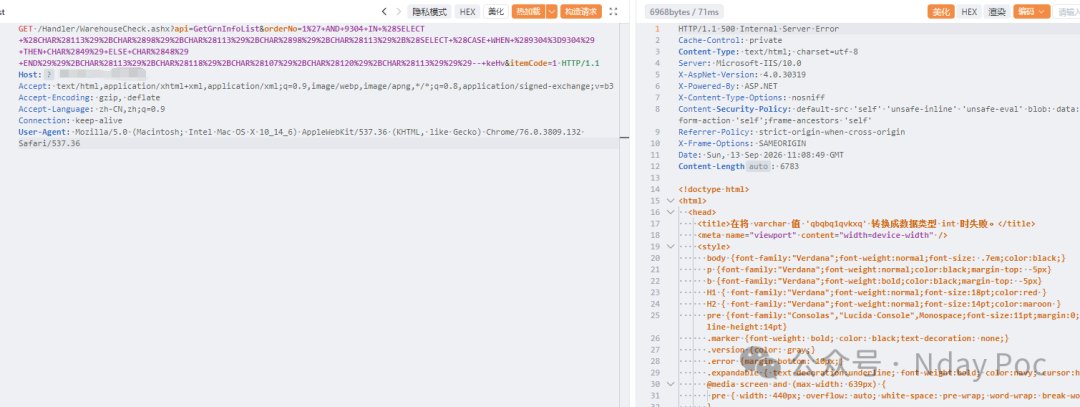Click the response search input field
1080x407 pixels.
(1066, 12)
